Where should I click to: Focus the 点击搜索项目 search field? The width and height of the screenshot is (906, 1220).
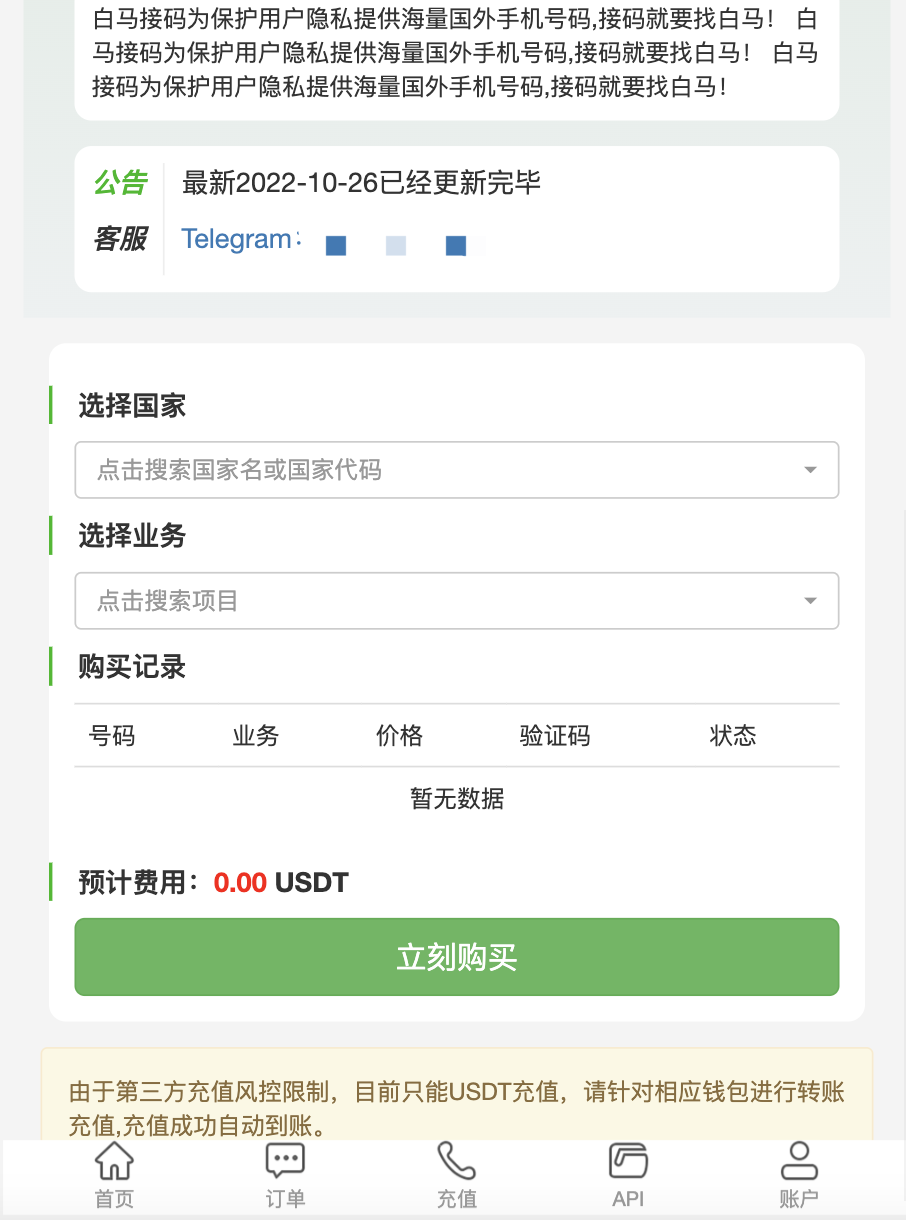point(440,601)
